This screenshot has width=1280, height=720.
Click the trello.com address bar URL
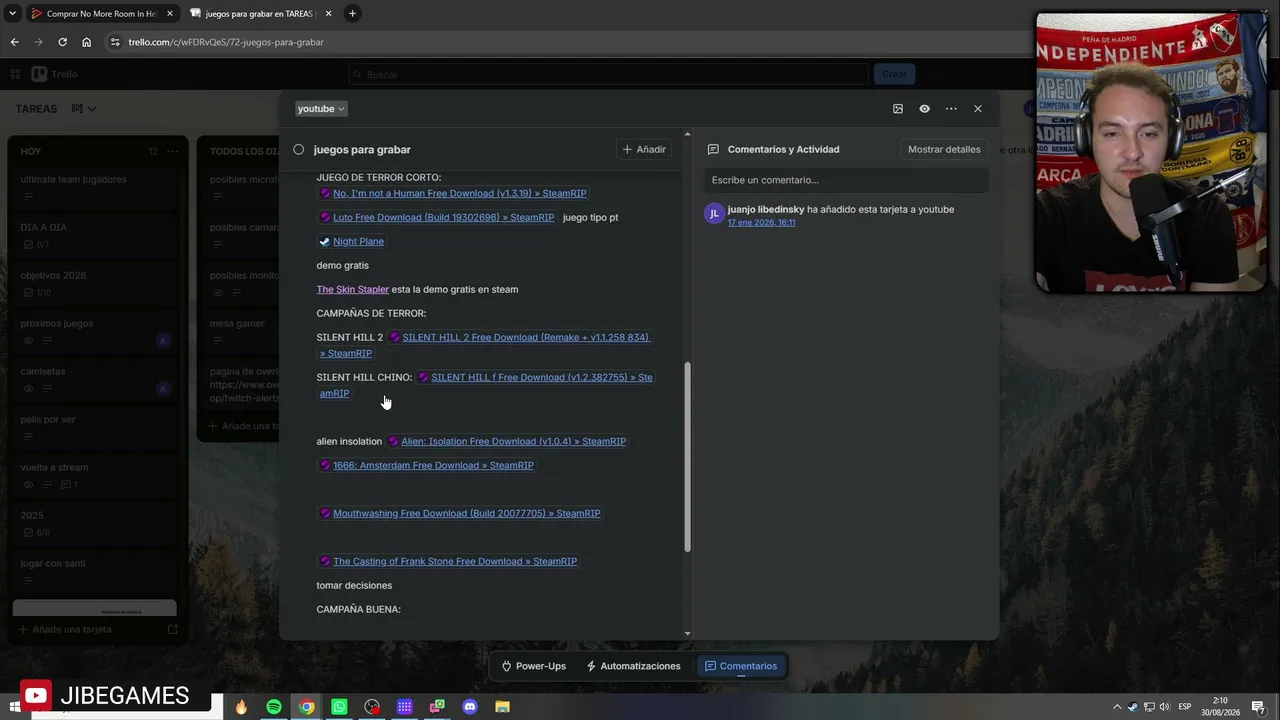[226, 42]
